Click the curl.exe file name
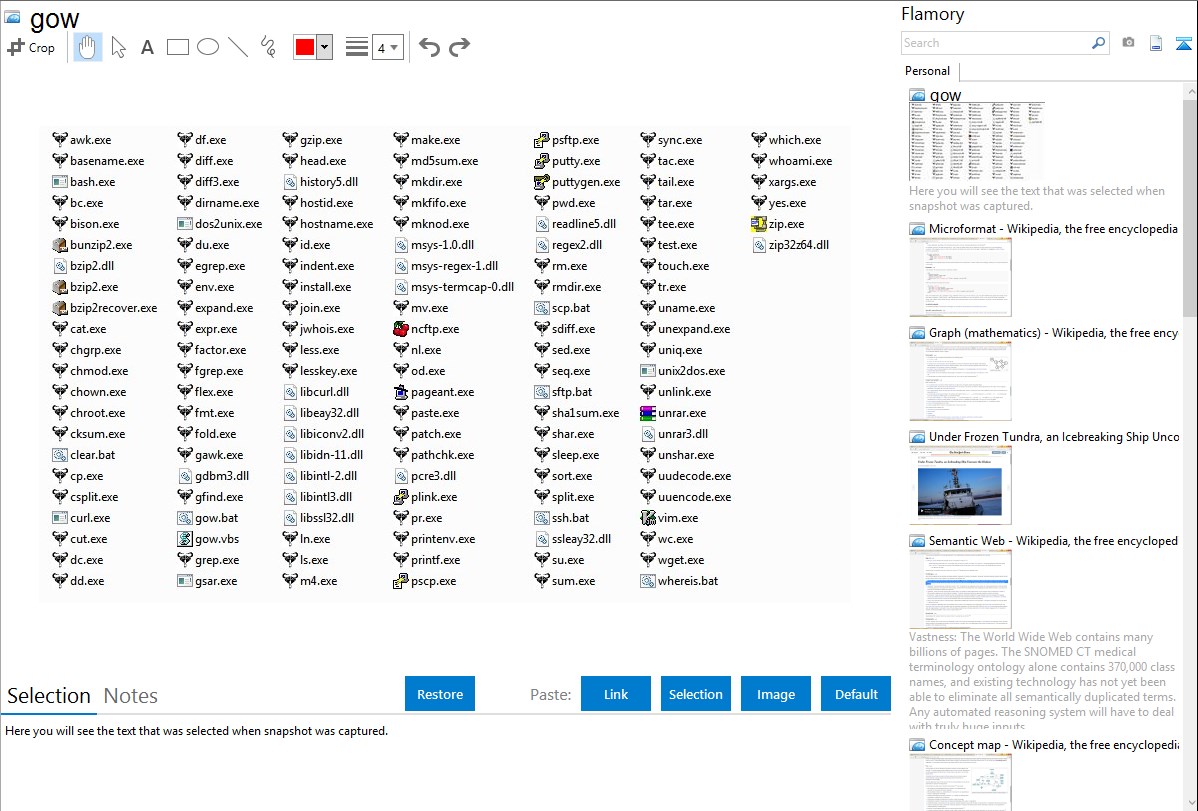This screenshot has height=811, width=1198. tap(90, 518)
